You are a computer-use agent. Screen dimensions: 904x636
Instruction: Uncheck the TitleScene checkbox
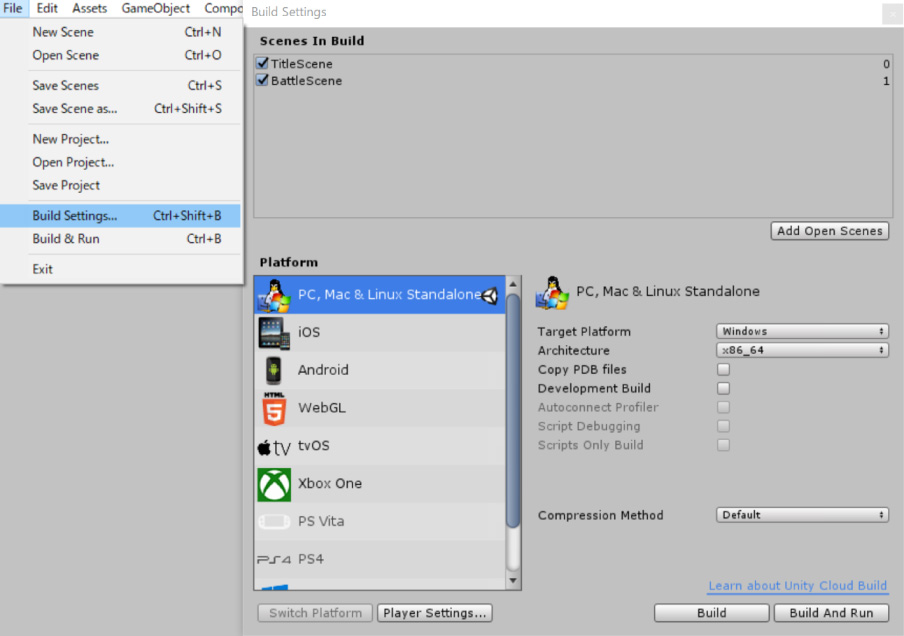(262, 63)
